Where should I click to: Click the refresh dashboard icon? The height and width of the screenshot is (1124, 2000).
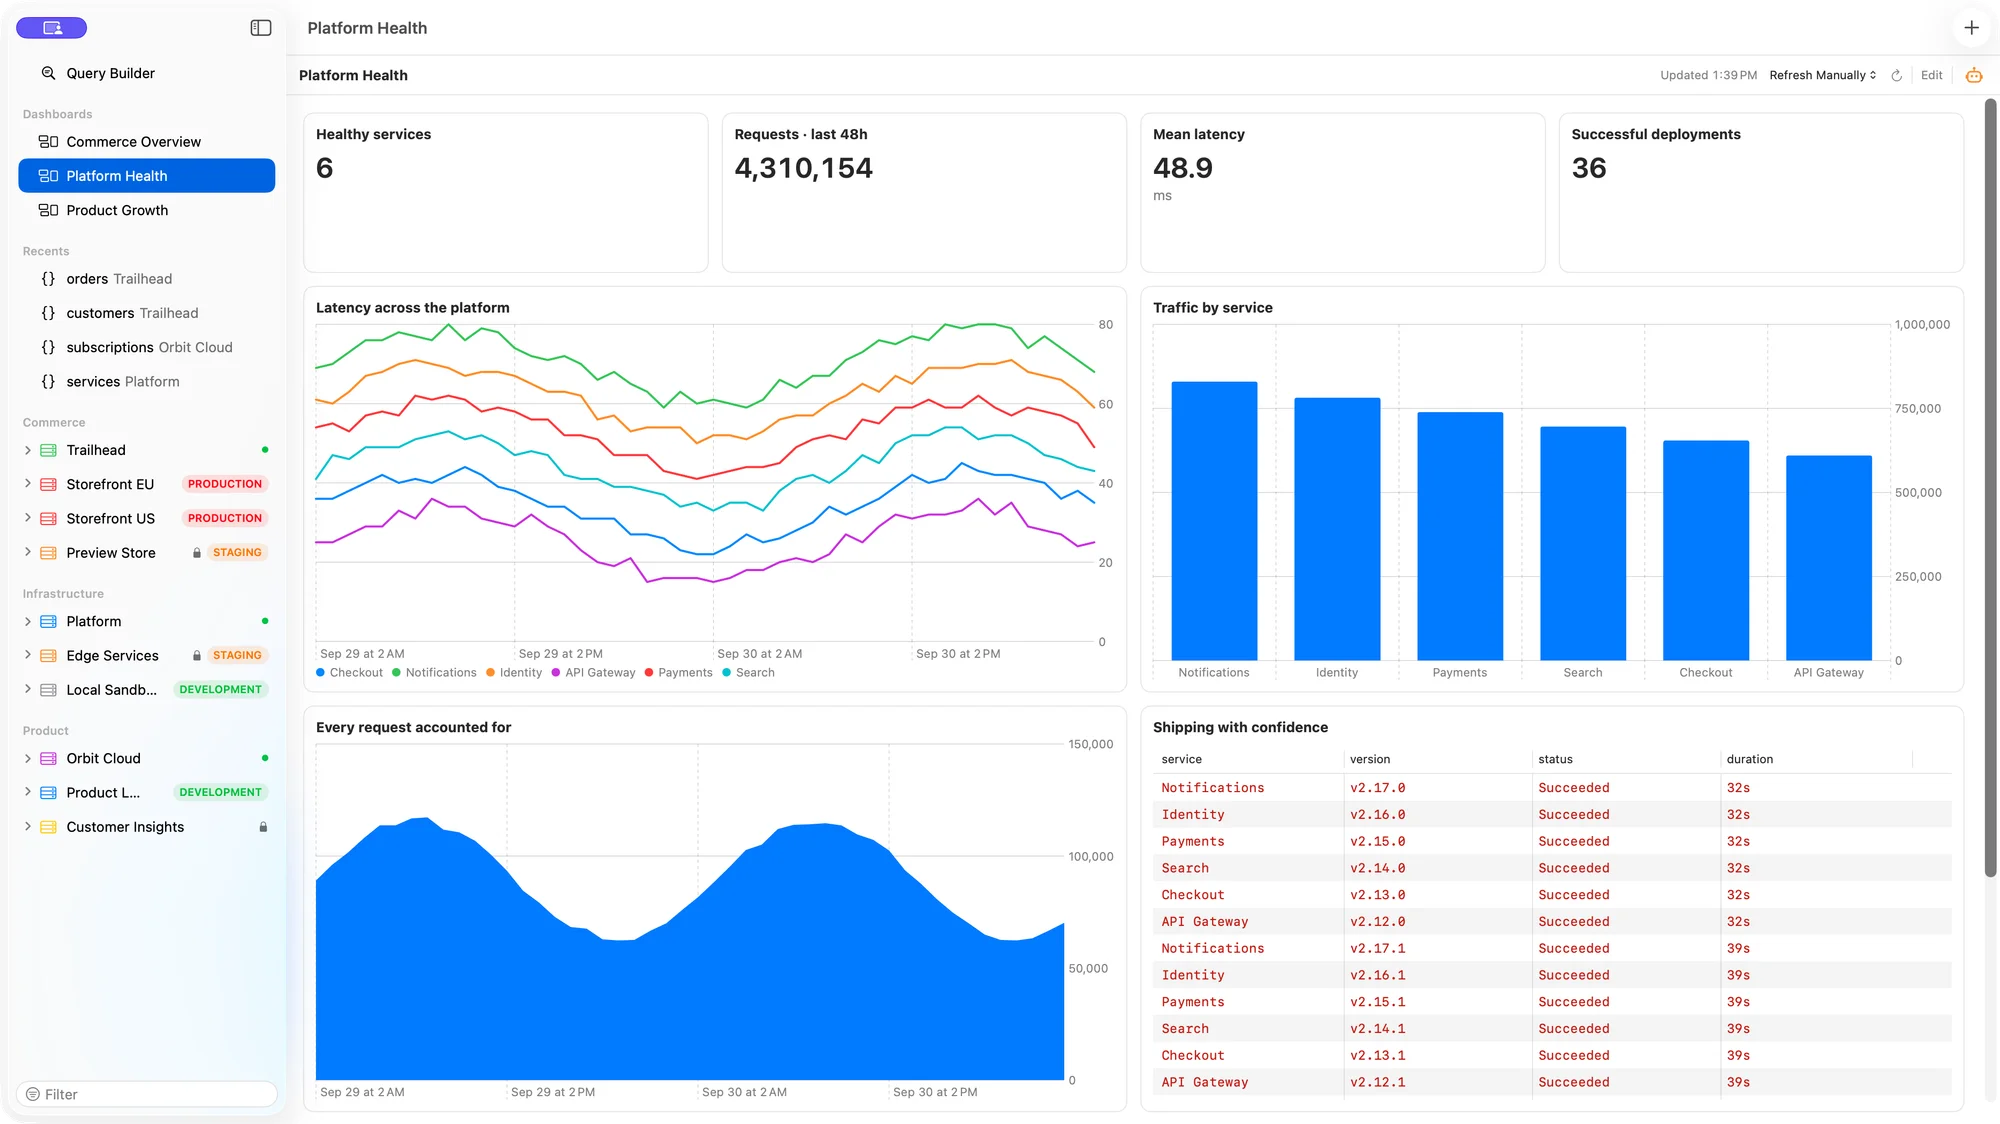click(x=1896, y=75)
